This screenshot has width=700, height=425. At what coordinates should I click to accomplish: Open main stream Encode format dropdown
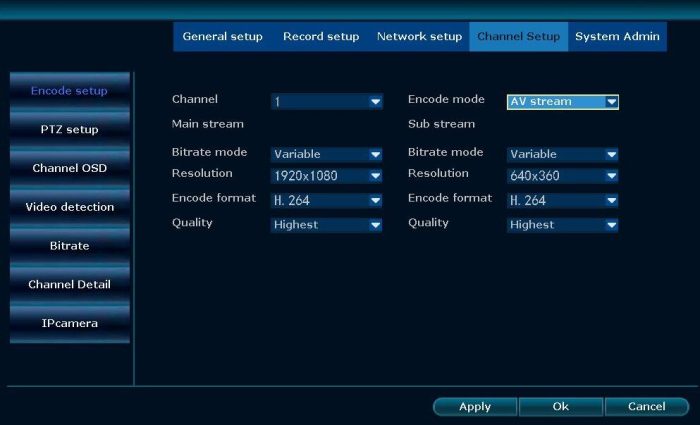click(x=327, y=200)
